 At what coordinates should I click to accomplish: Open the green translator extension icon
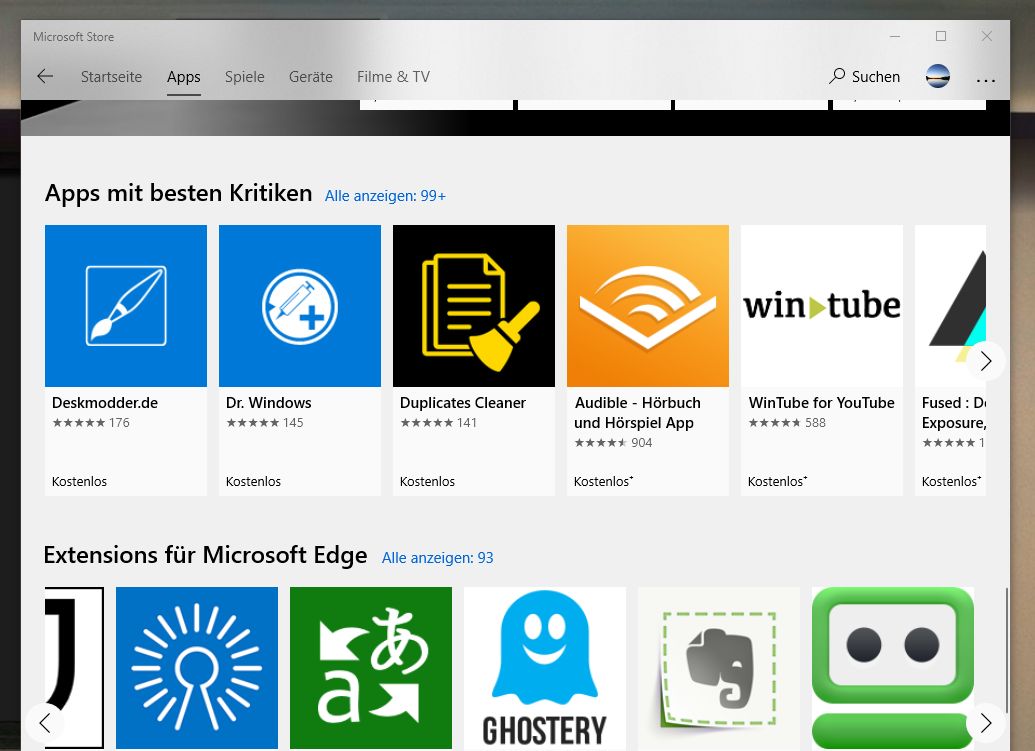(x=371, y=668)
